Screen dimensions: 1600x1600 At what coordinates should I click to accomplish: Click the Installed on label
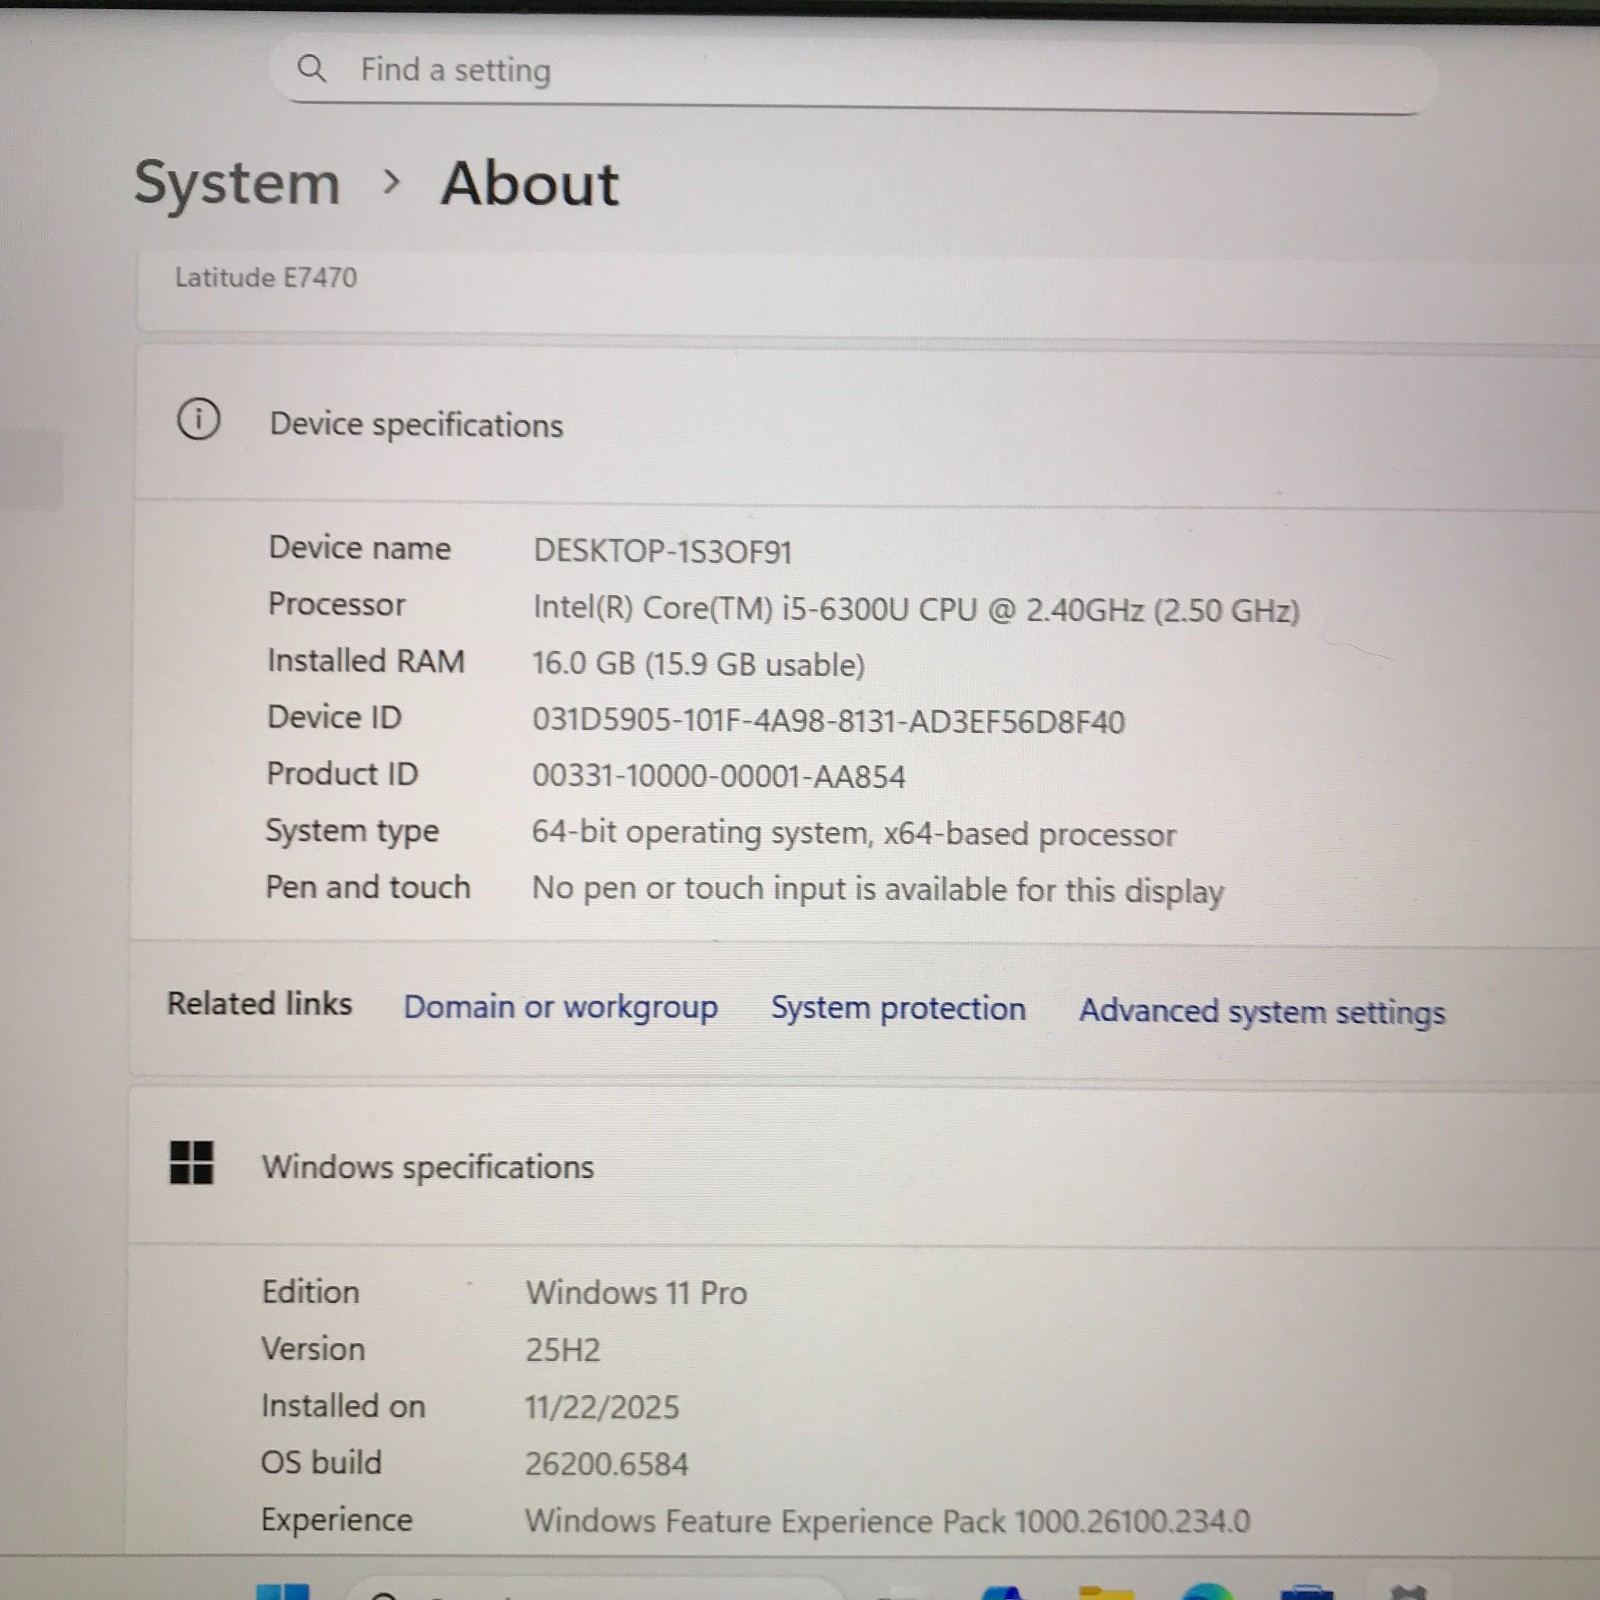click(343, 1405)
